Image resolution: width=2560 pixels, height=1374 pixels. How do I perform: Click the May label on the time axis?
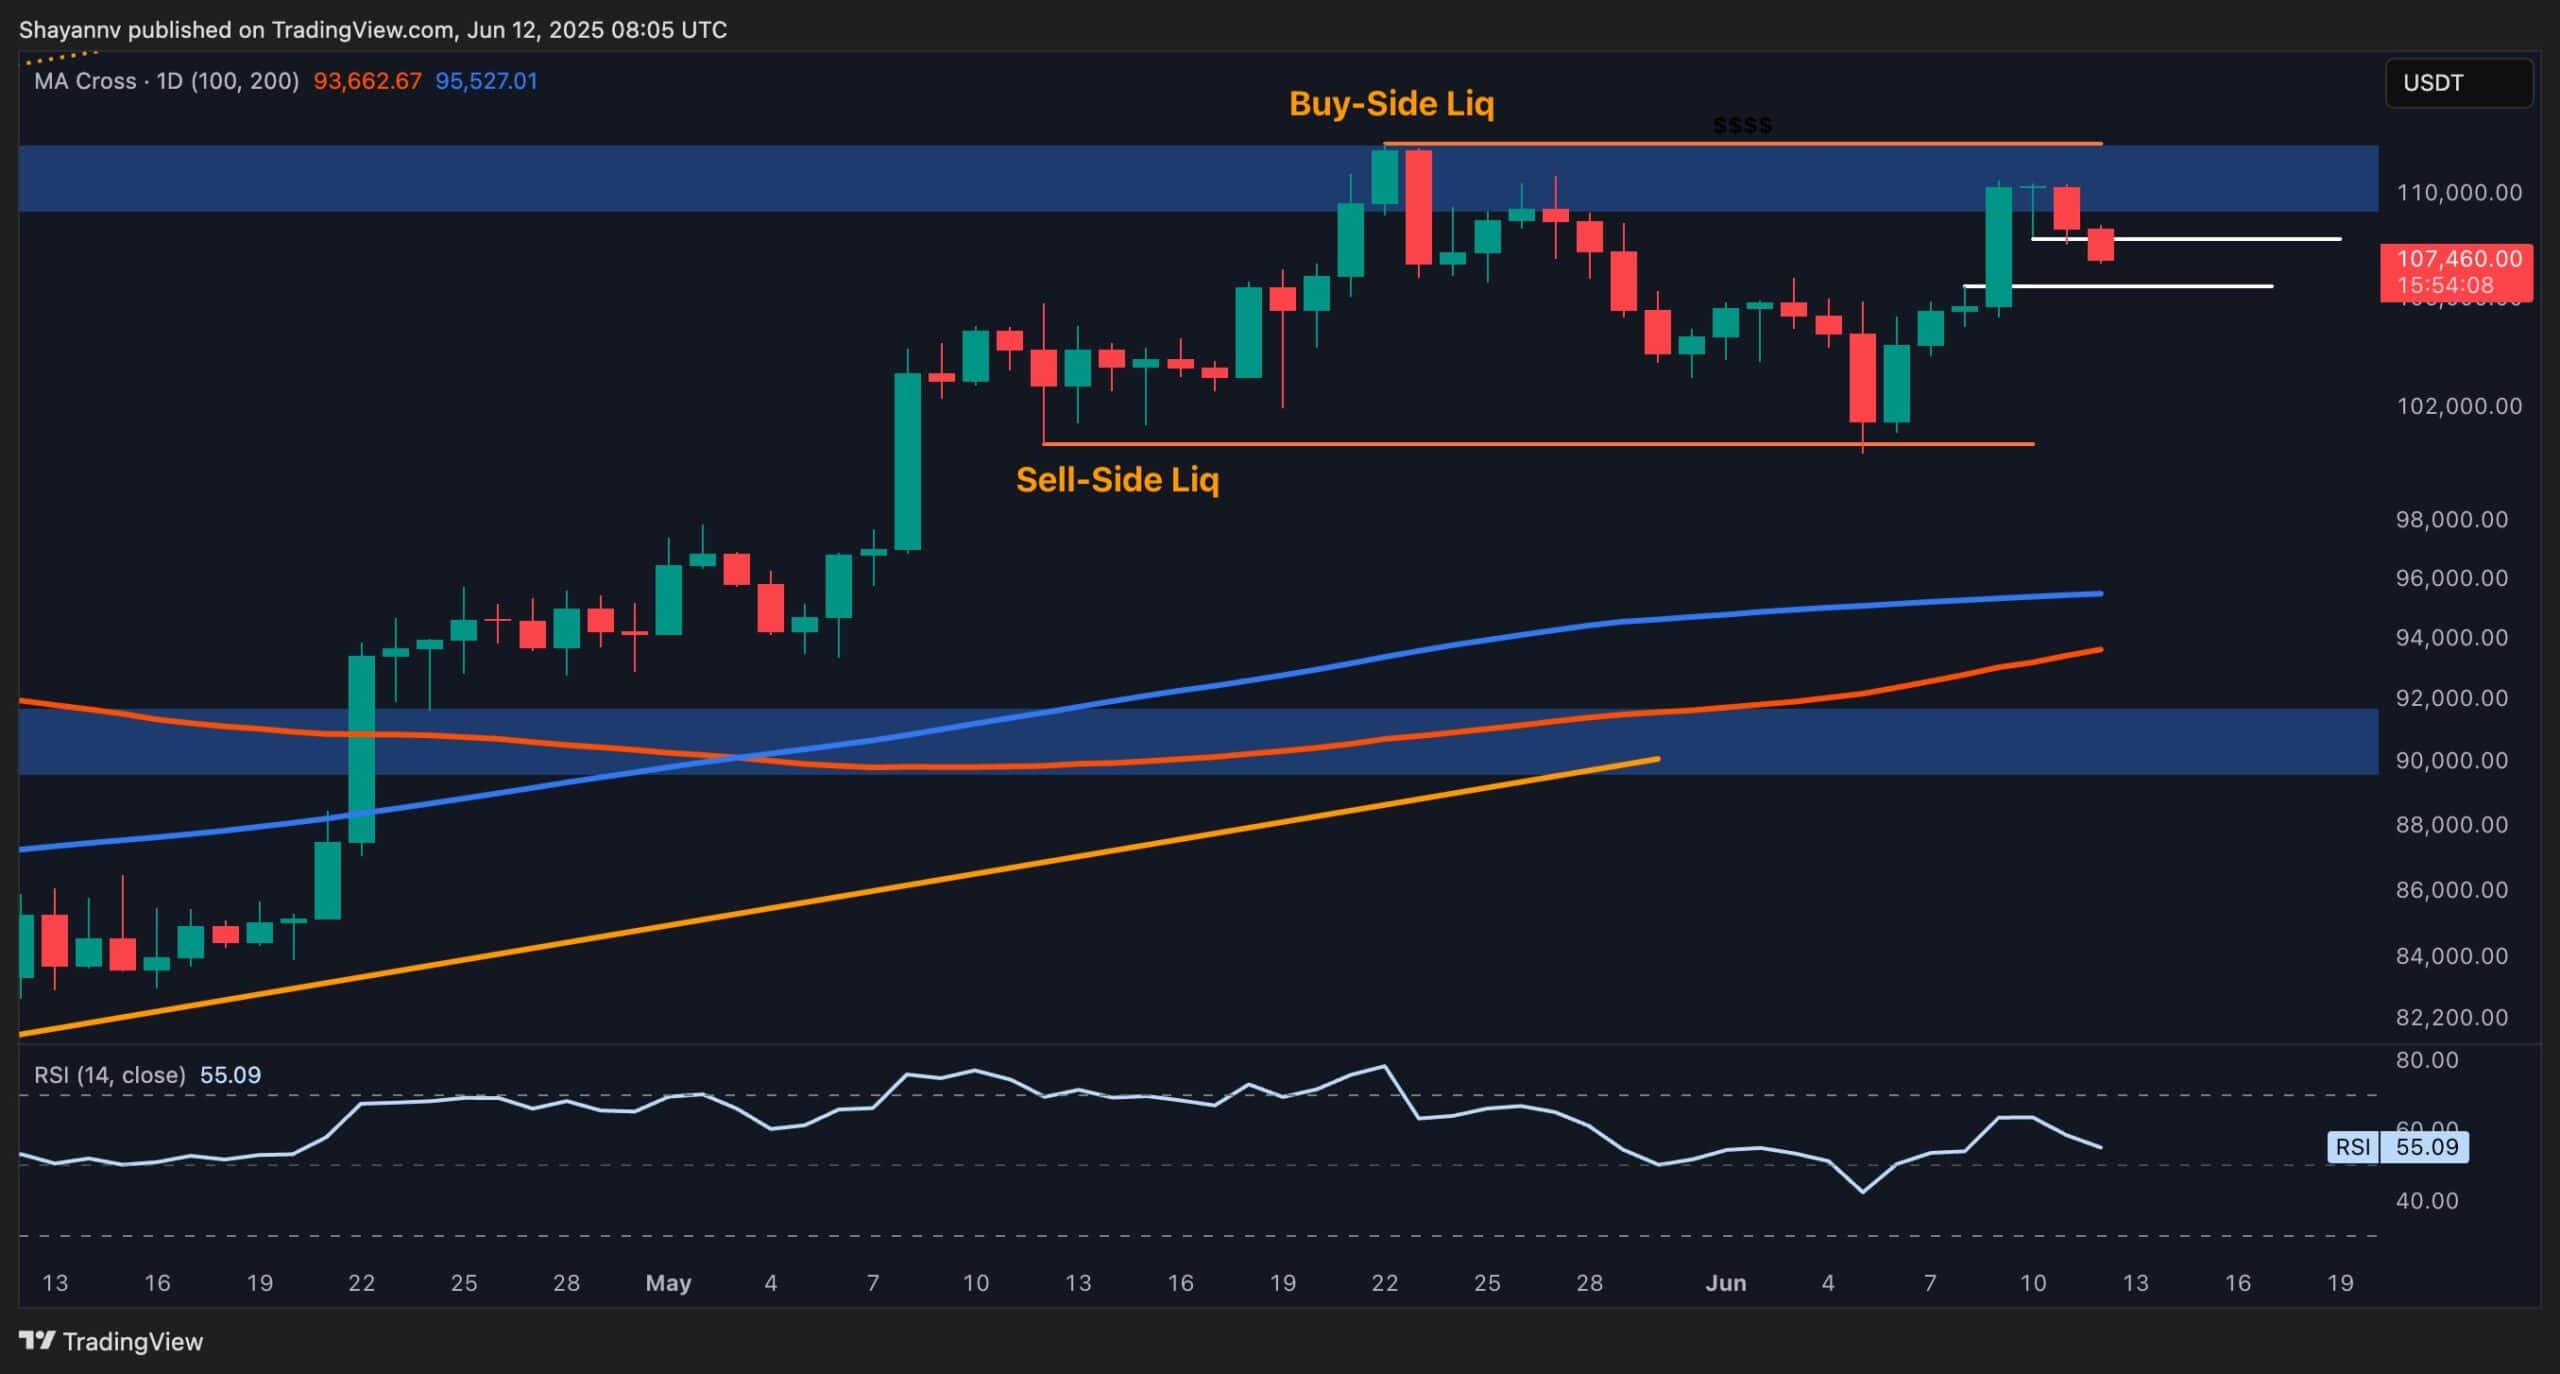click(668, 1282)
